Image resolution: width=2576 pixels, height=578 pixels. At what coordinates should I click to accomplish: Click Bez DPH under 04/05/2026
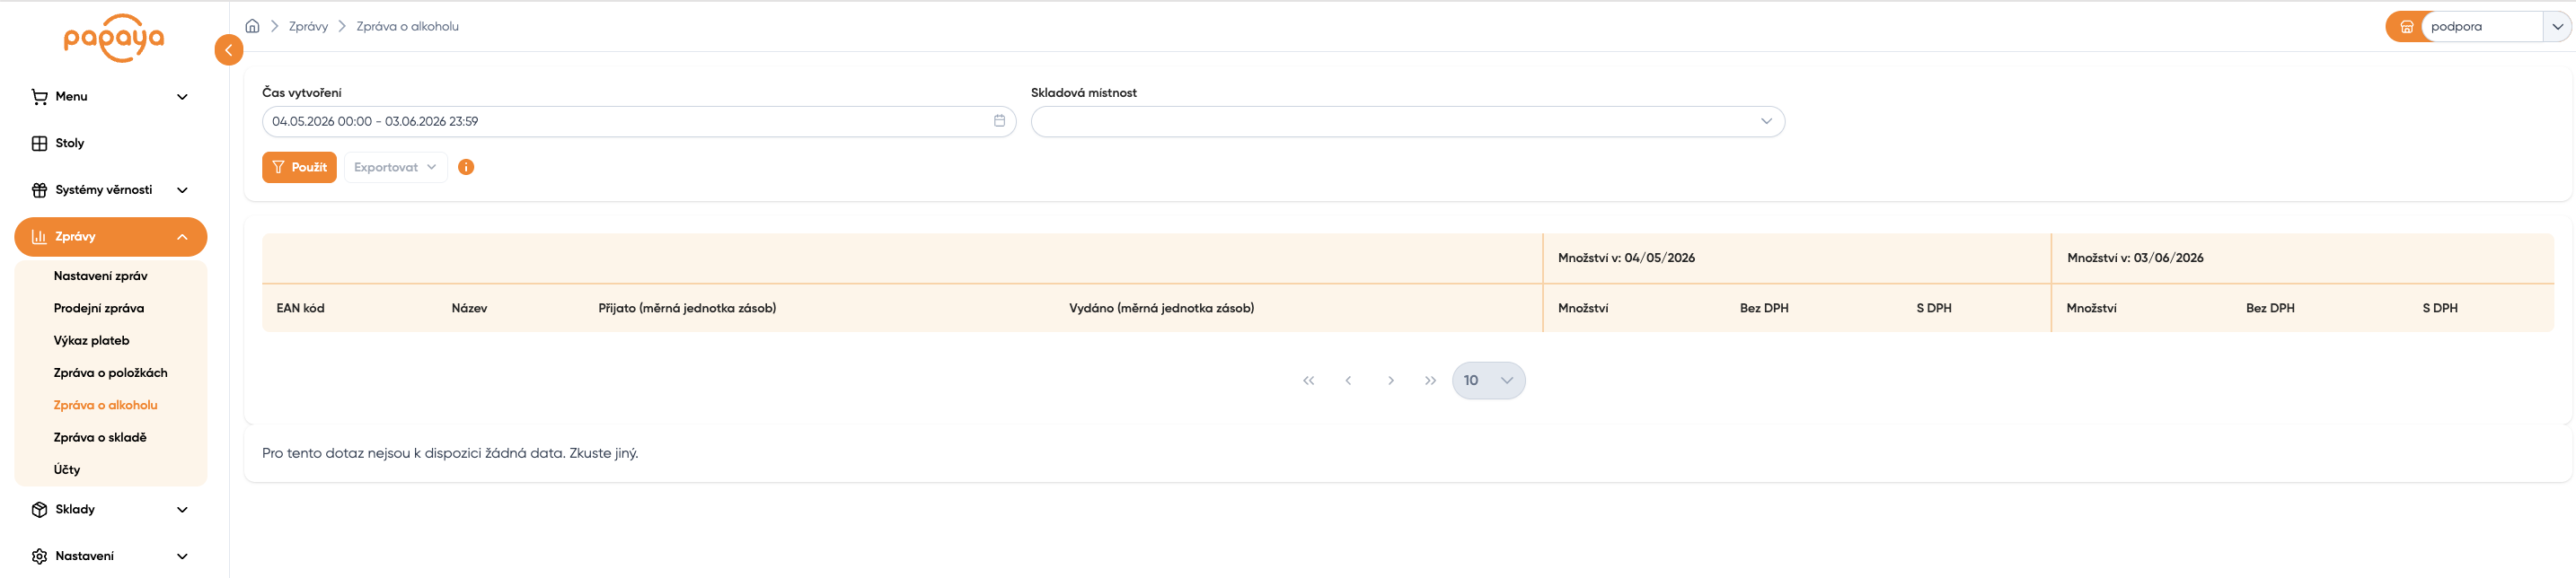(x=1764, y=308)
